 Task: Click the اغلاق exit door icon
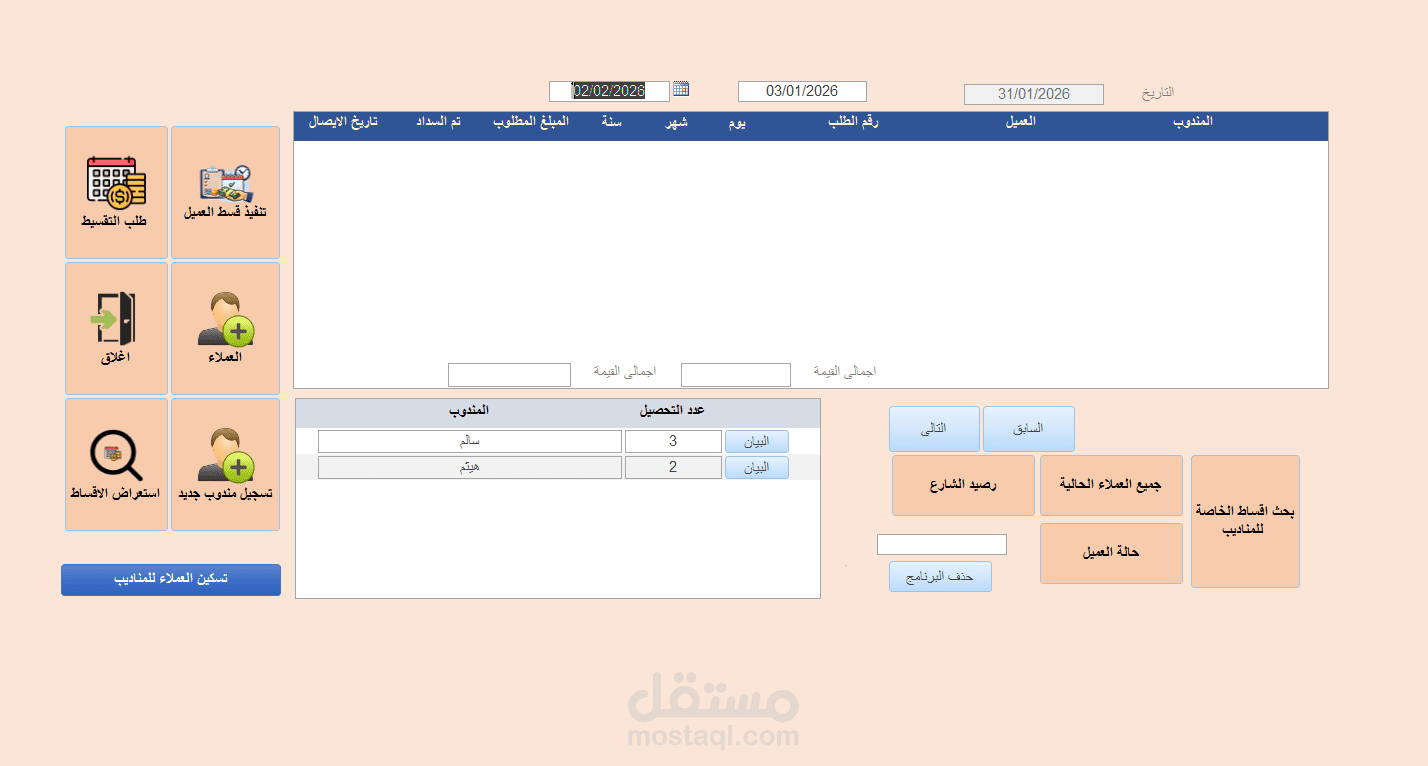(x=114, y=319)
